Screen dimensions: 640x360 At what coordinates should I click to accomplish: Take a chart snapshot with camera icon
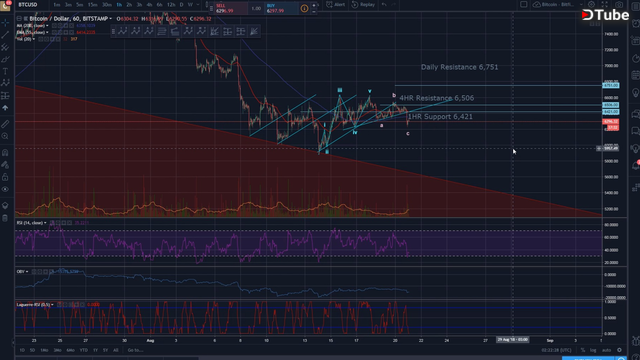619,4
